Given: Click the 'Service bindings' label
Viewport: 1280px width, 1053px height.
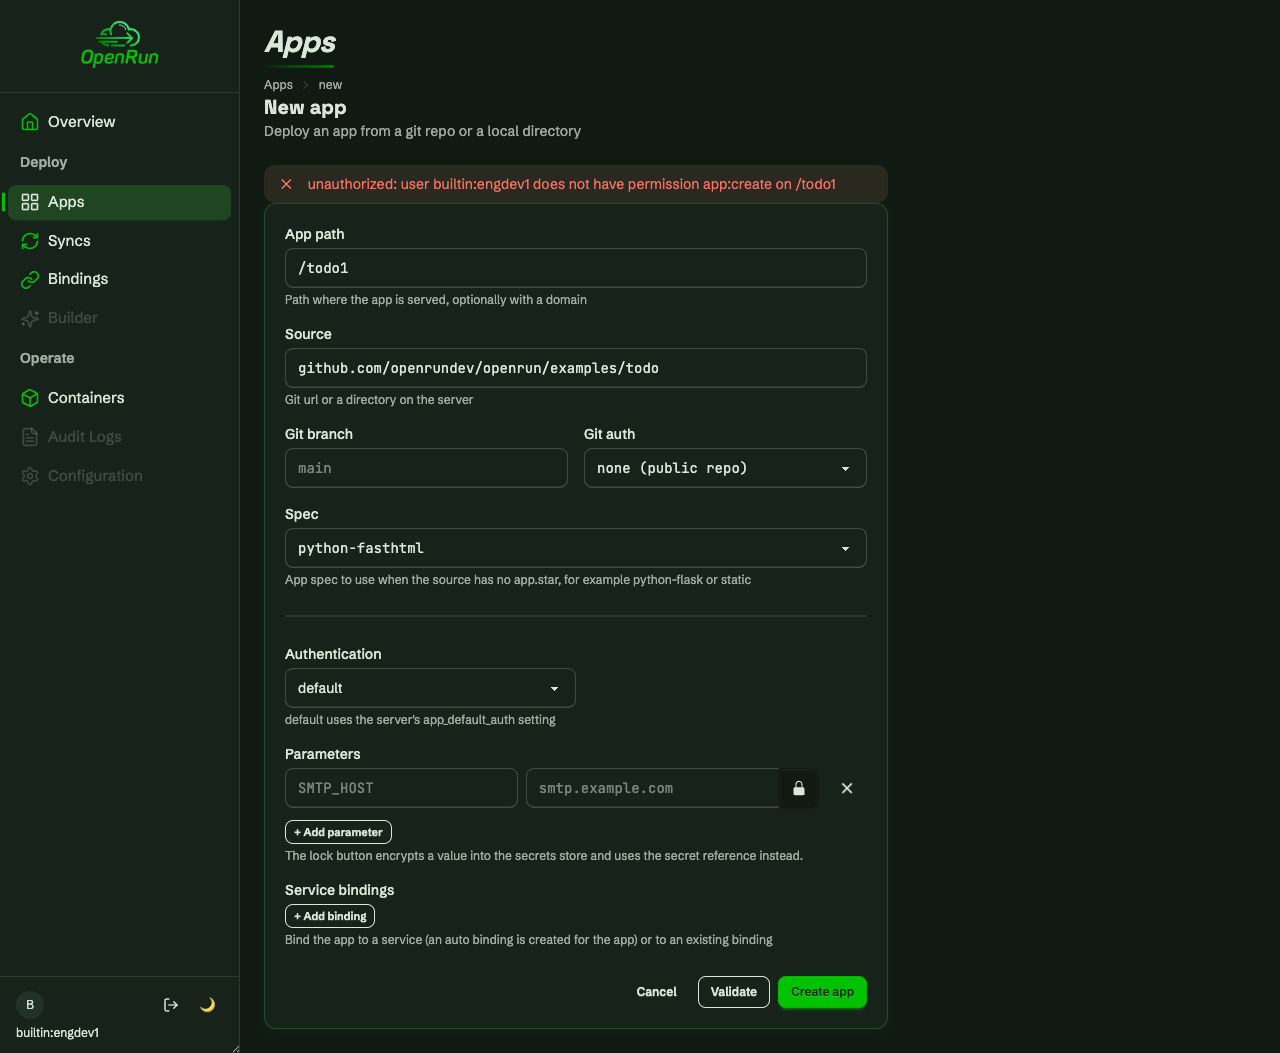Looking at the screenshot, I should 340,890.
